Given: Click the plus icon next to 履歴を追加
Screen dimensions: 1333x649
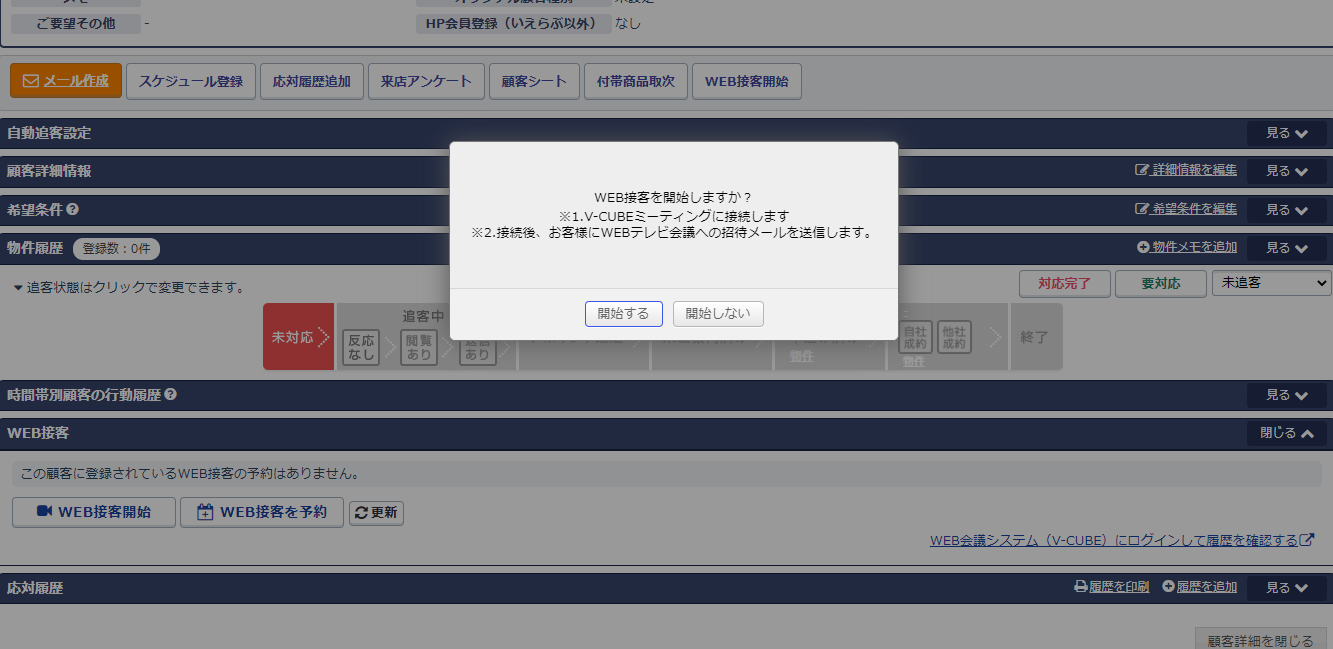Looking at the screenshot, I should point(1165,587).
